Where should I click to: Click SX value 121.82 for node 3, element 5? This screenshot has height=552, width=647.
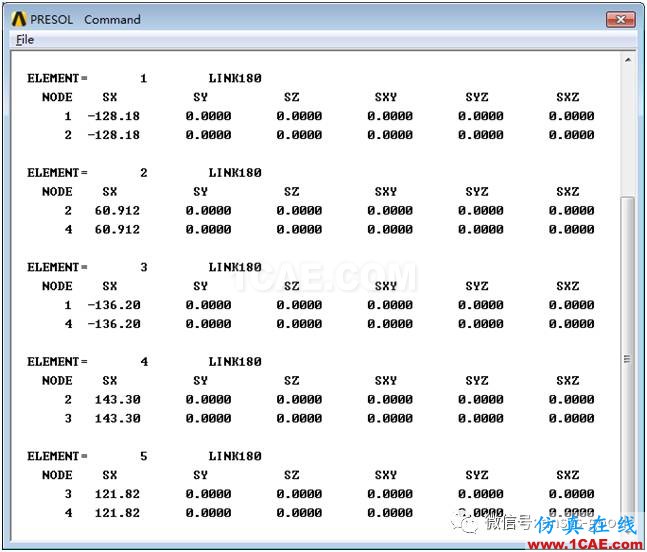click(x=118, y=494)
